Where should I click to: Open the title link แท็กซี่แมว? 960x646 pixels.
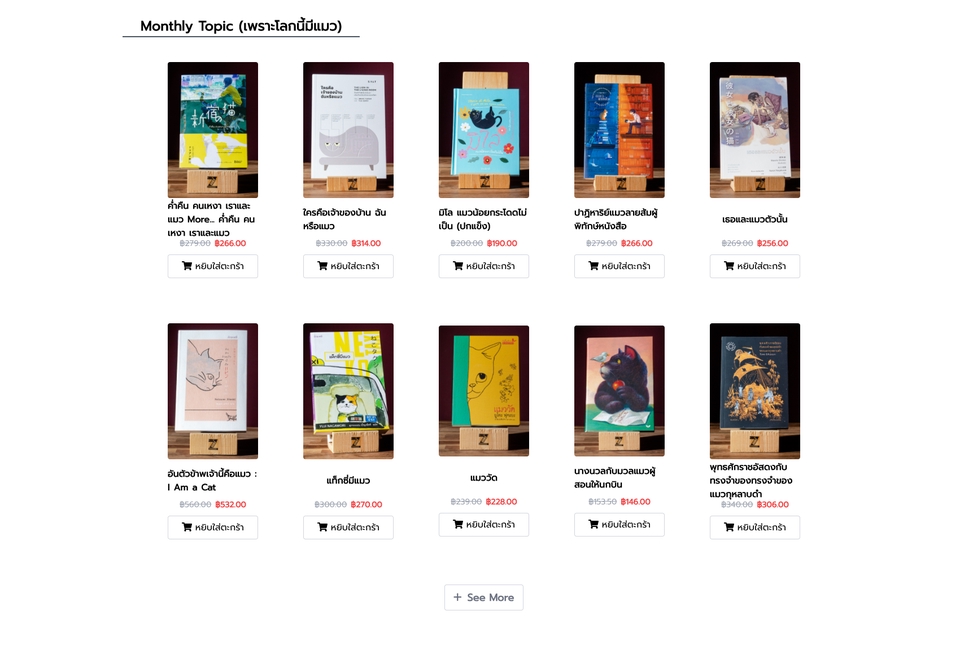point(348,481)
